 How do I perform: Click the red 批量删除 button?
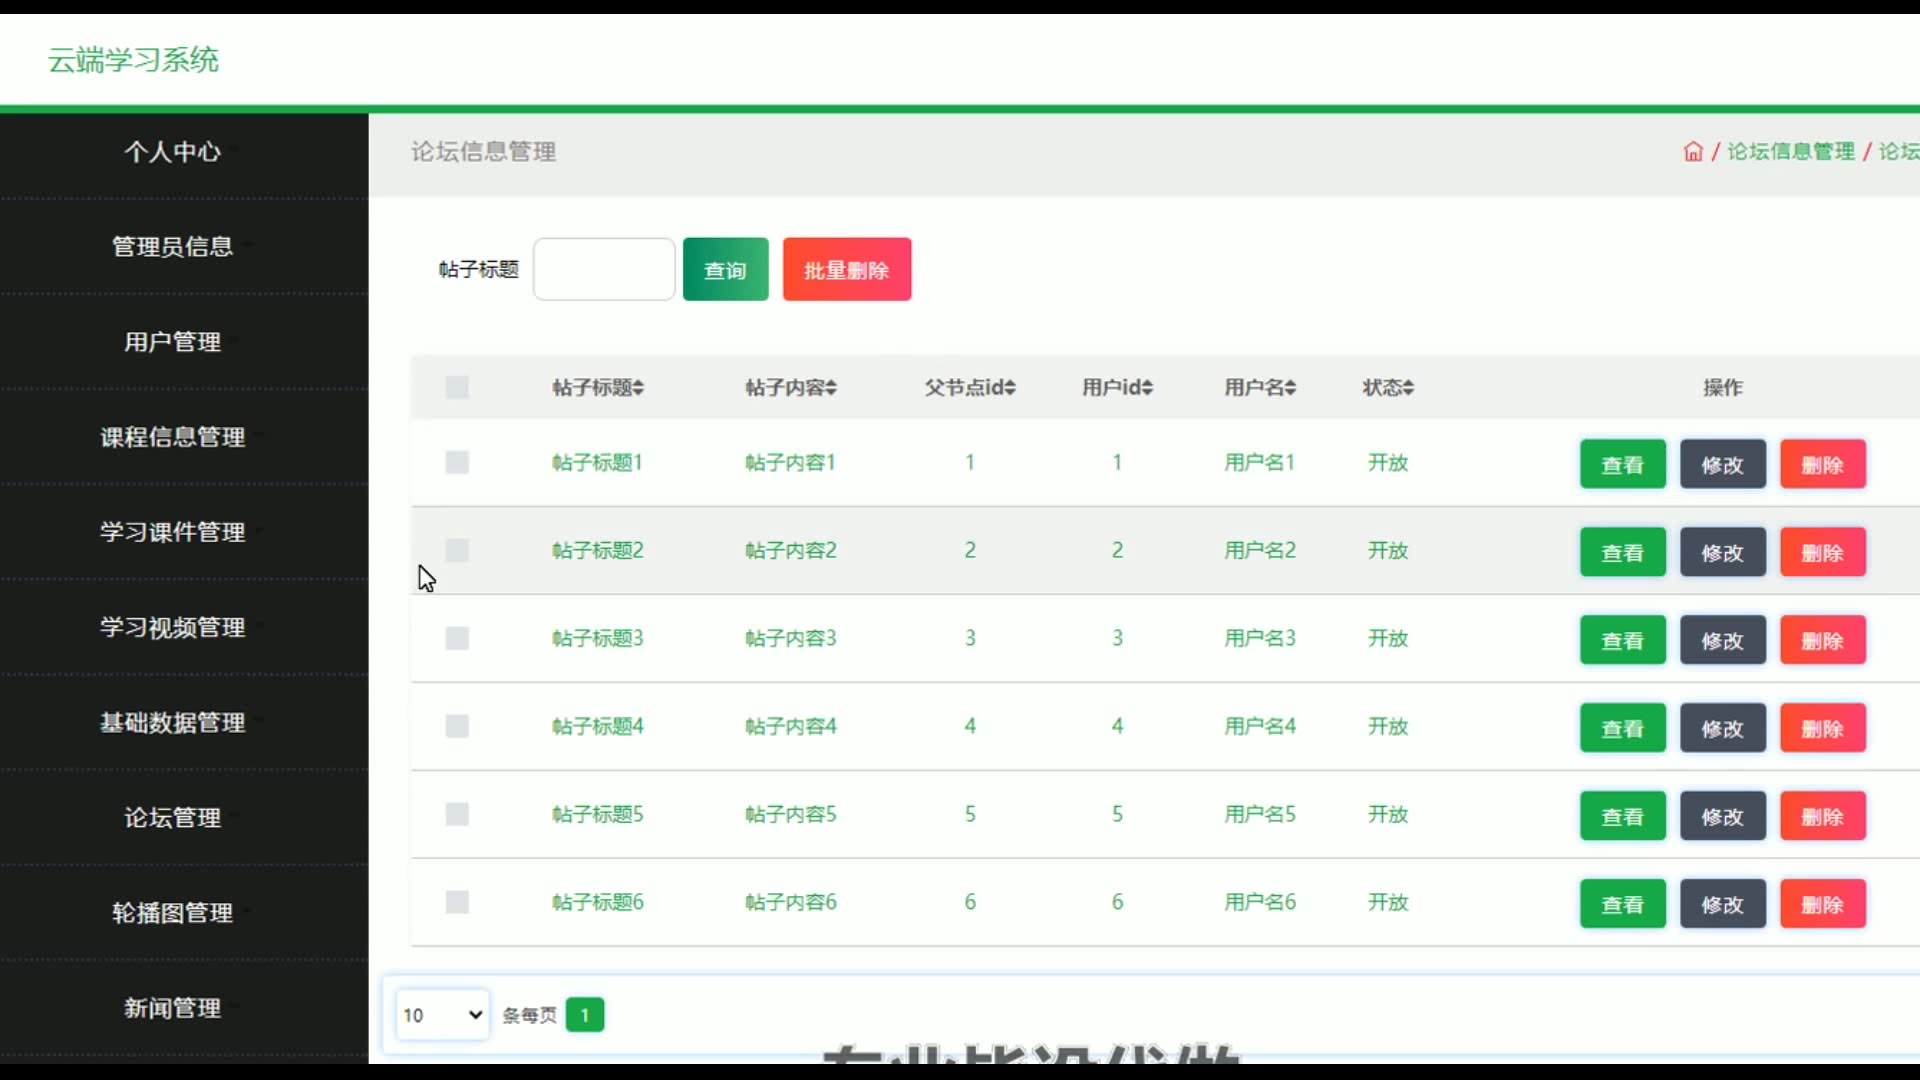pos(846,270)
